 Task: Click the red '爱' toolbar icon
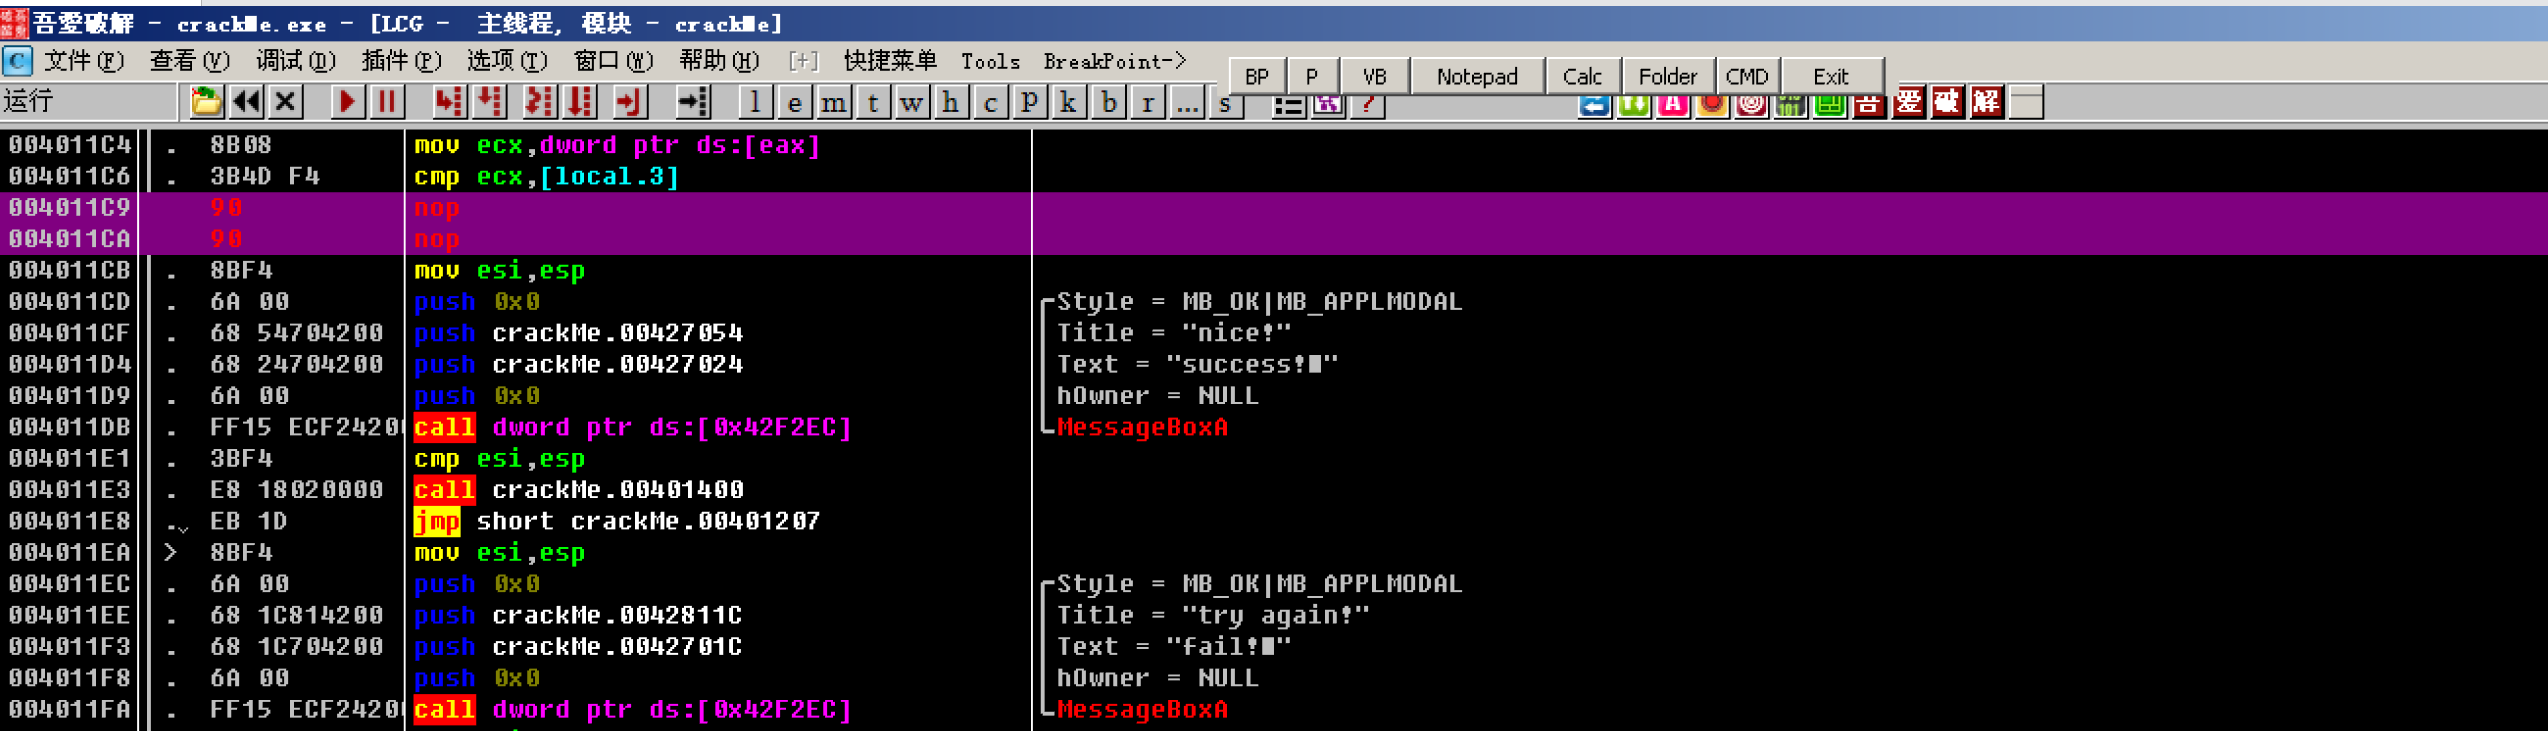[x=1908, y=102]
